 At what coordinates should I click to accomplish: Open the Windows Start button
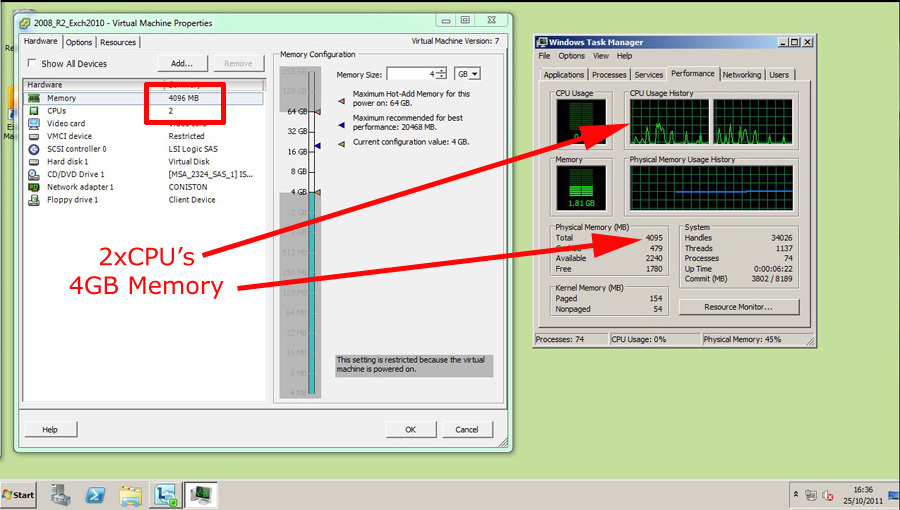pyautogui.click(x=18, y=495)
